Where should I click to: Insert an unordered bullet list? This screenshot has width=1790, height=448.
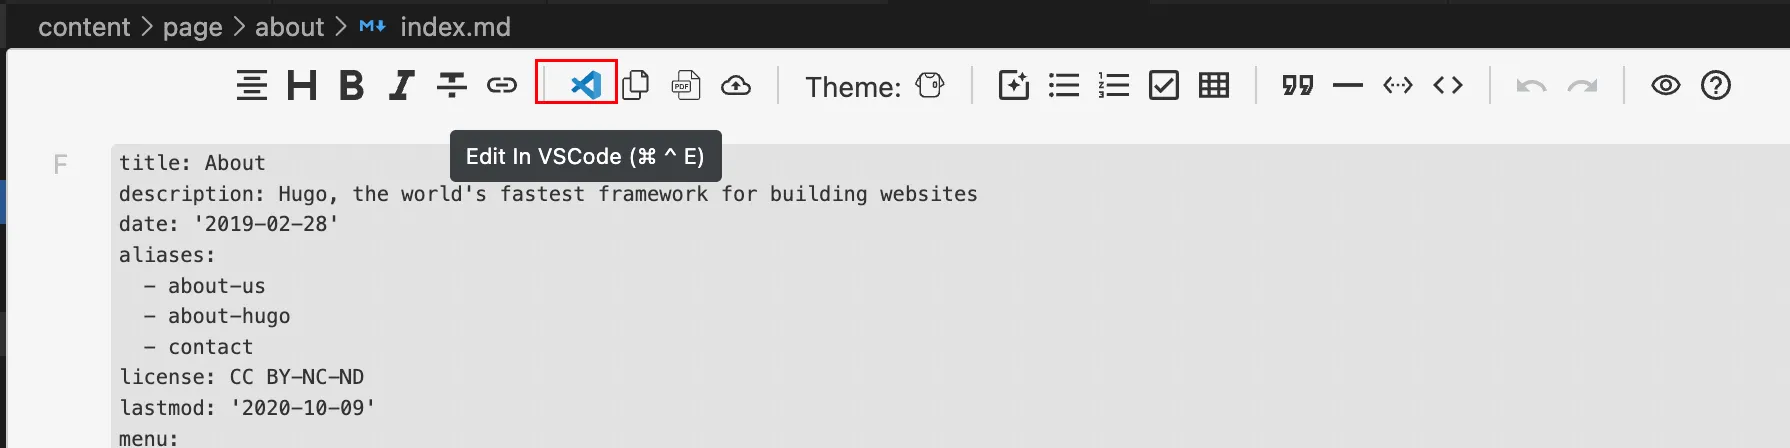pyautogui.click(x=1064, y=86)
